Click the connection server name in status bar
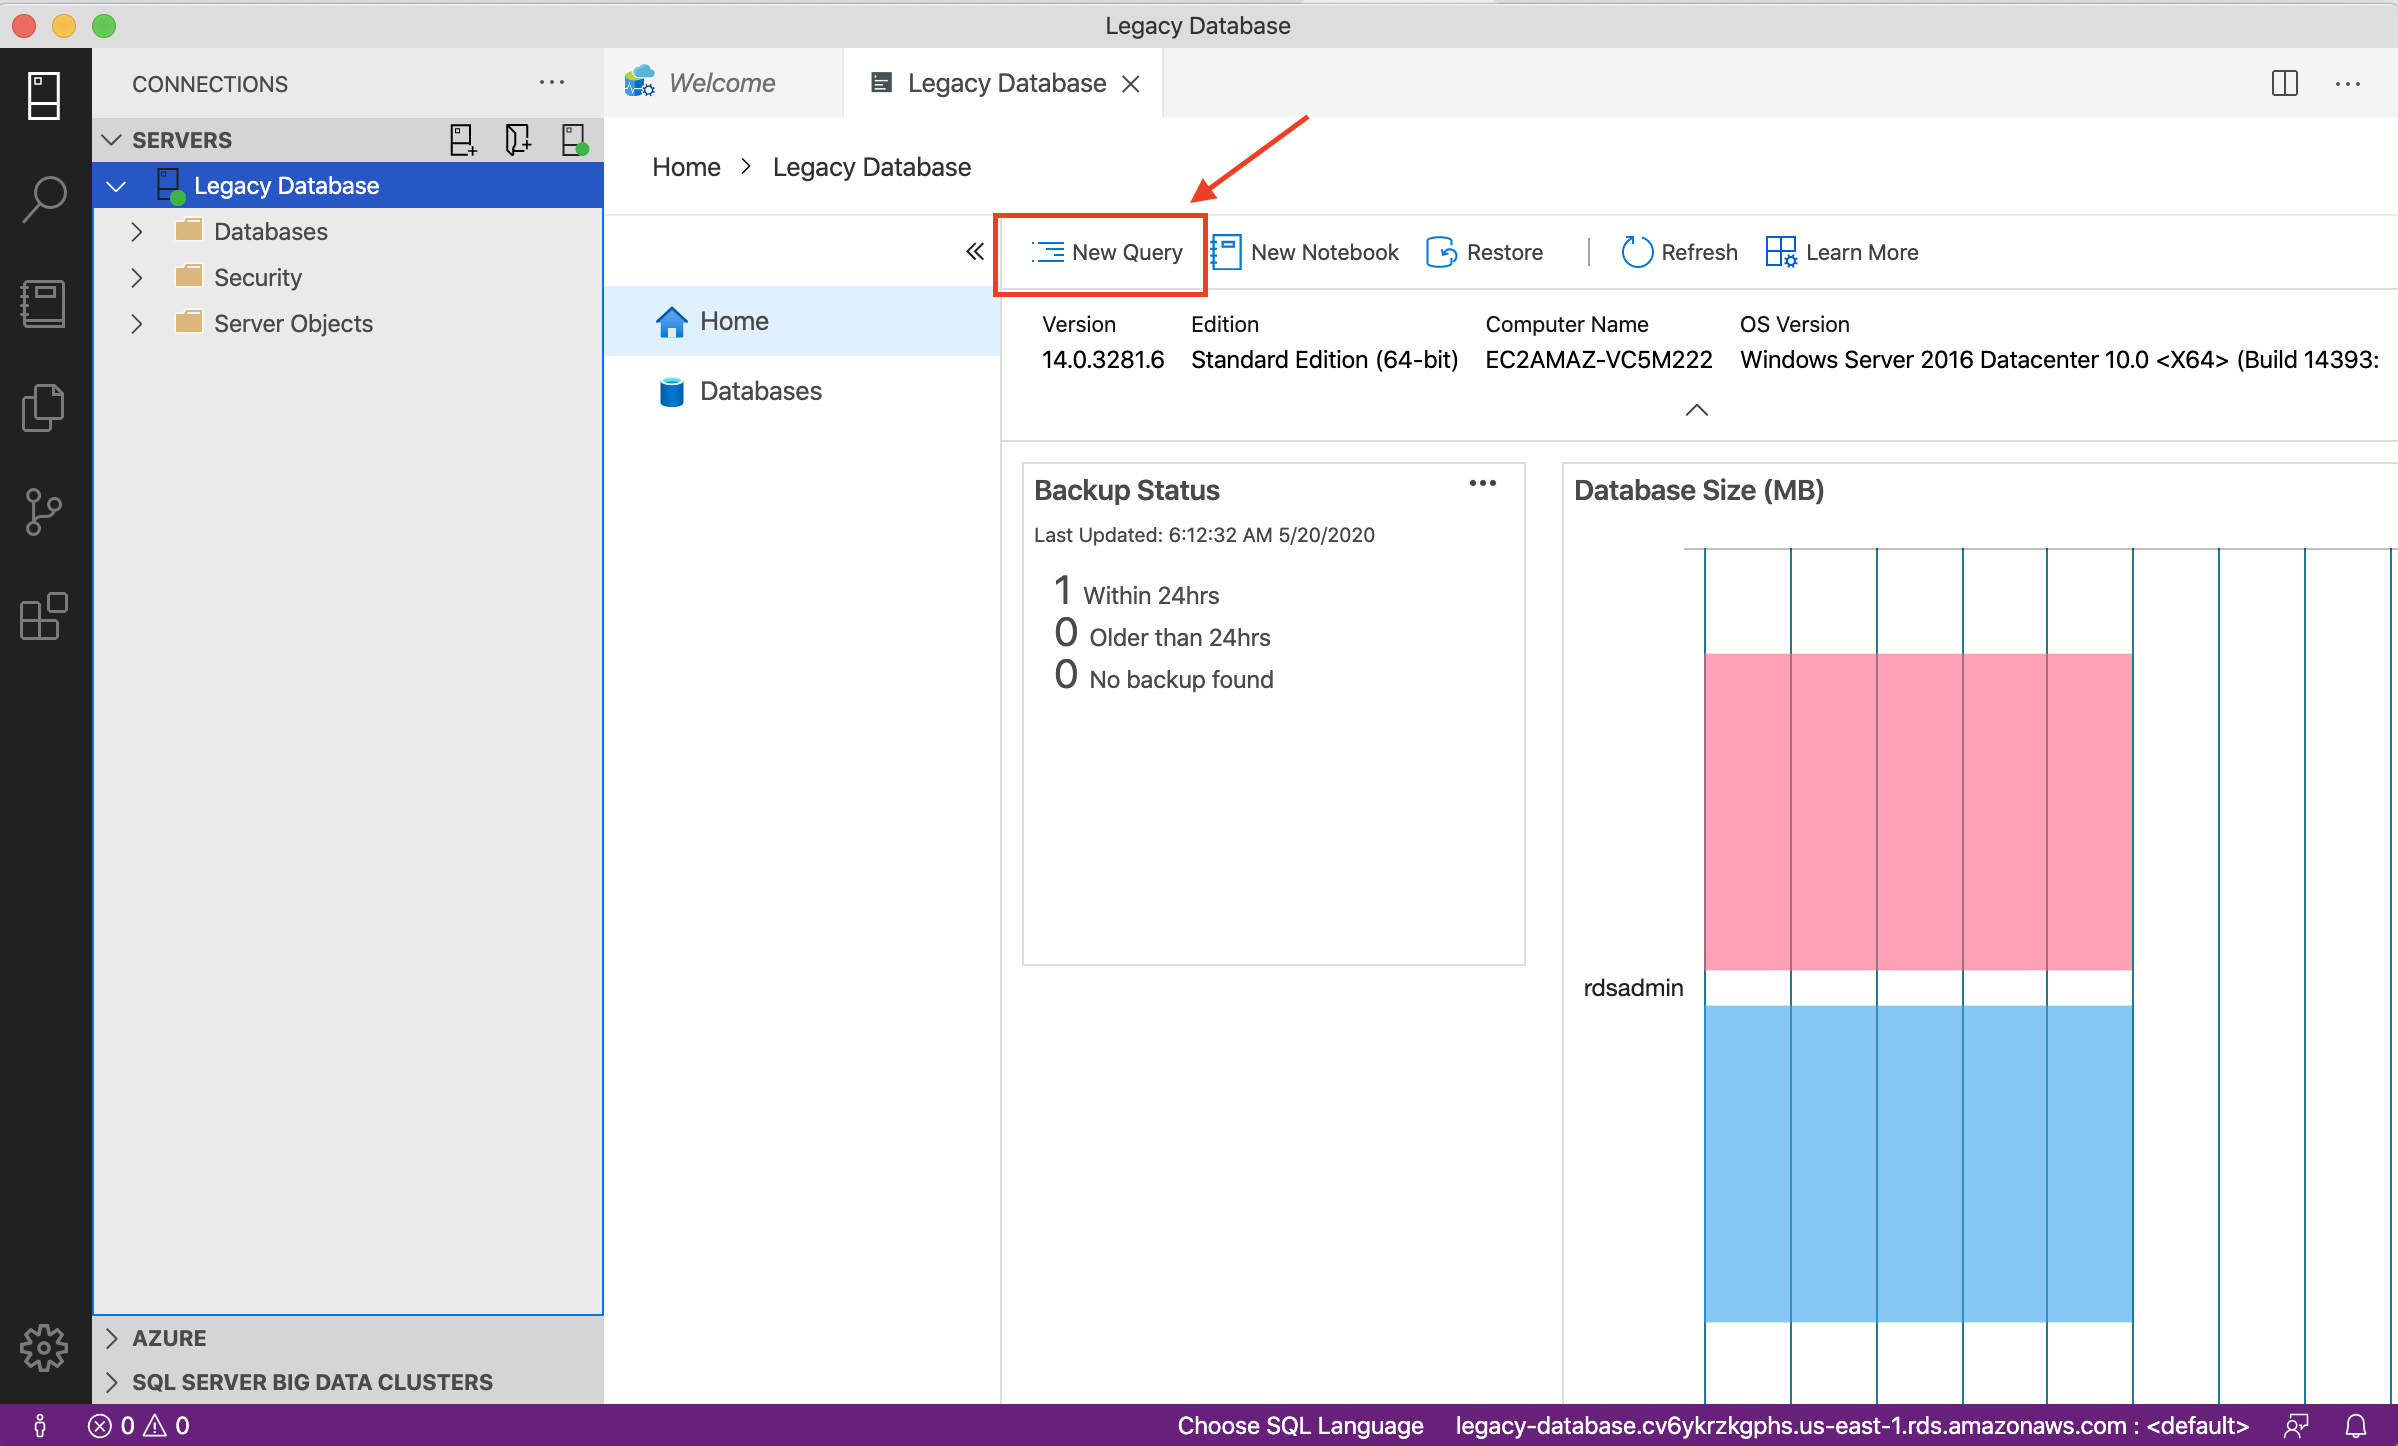 1851,1425
